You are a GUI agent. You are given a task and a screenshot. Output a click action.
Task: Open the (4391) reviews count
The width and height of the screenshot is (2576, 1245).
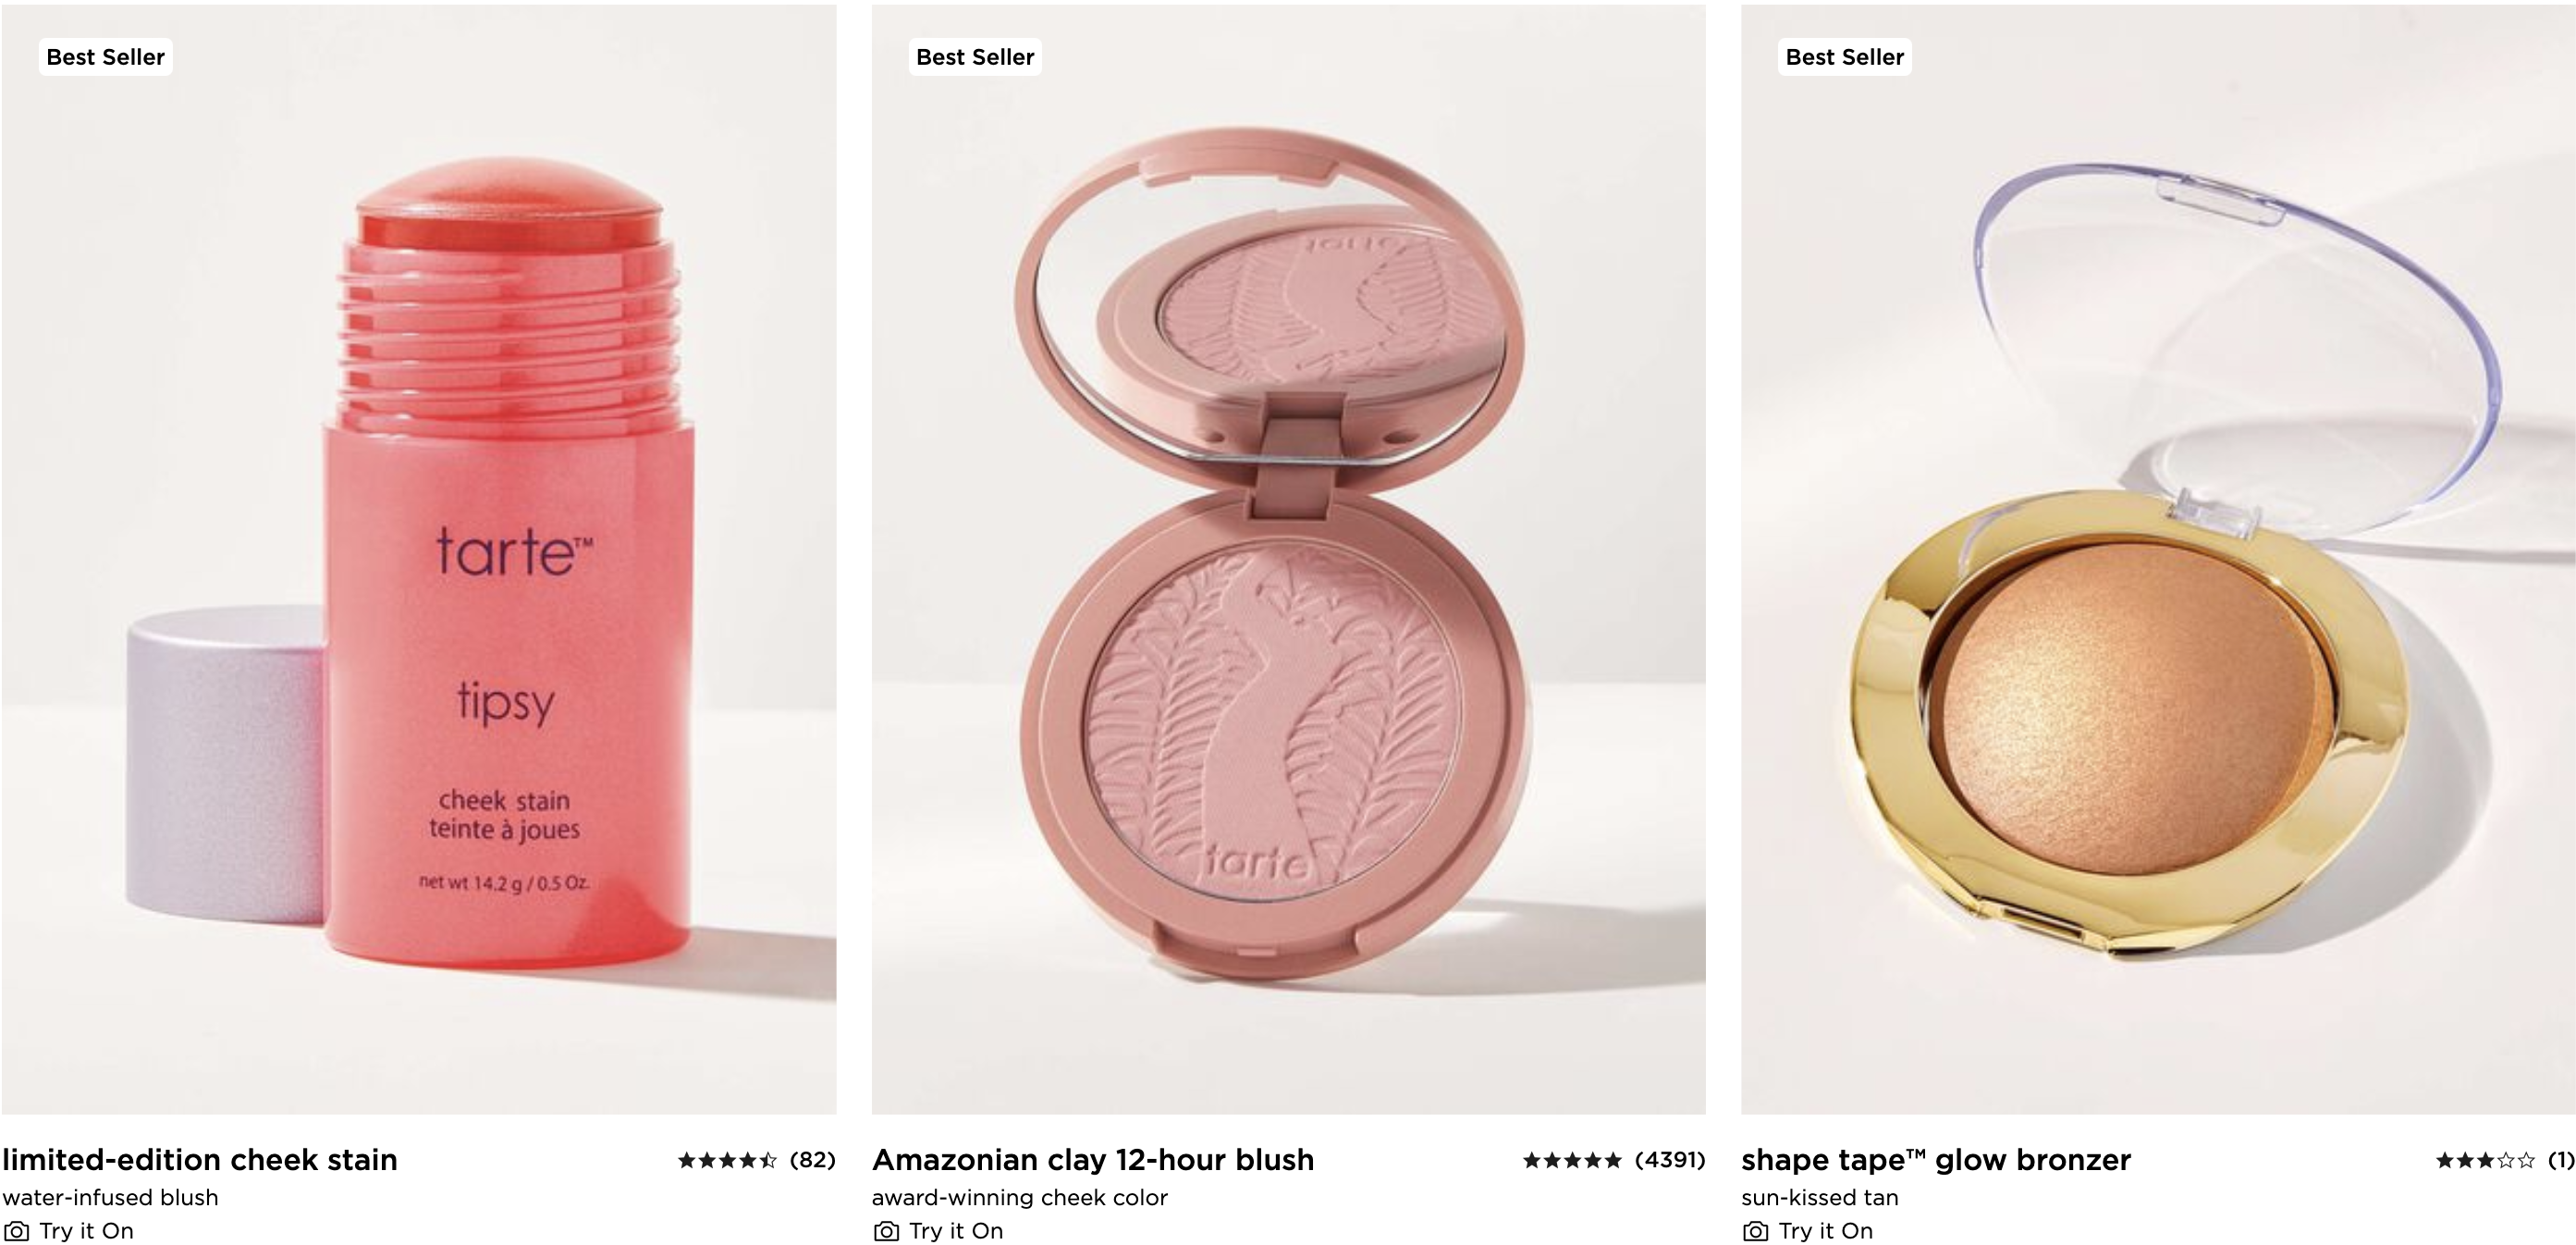tap(1670, 1160)
